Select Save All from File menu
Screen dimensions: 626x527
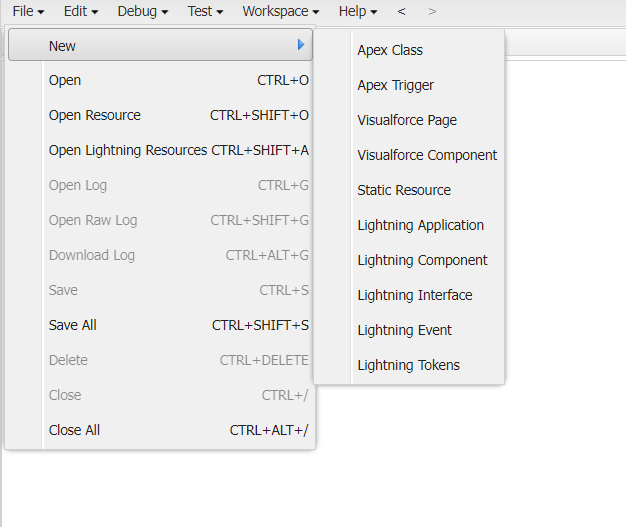tap(73, 325)
